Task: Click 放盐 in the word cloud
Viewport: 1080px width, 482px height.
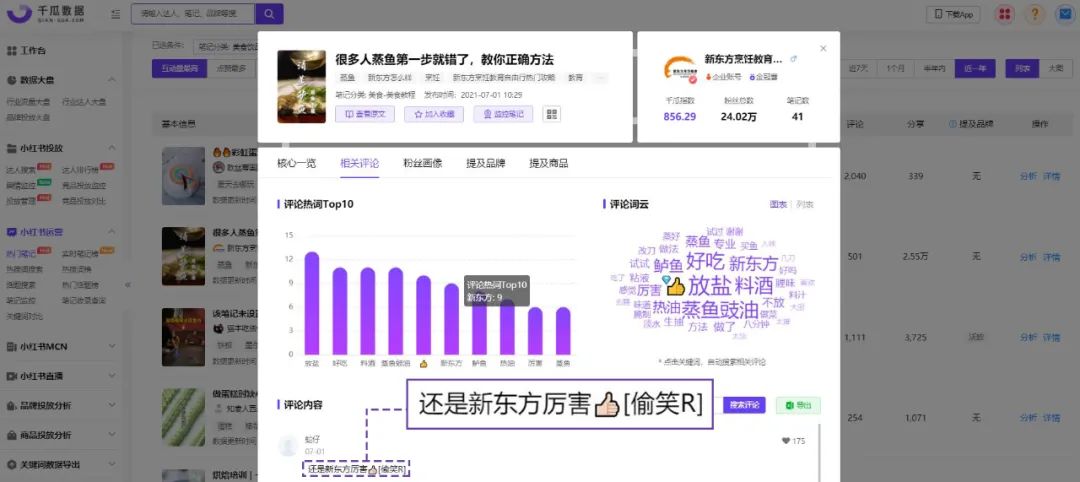Action: coord(709,286)
